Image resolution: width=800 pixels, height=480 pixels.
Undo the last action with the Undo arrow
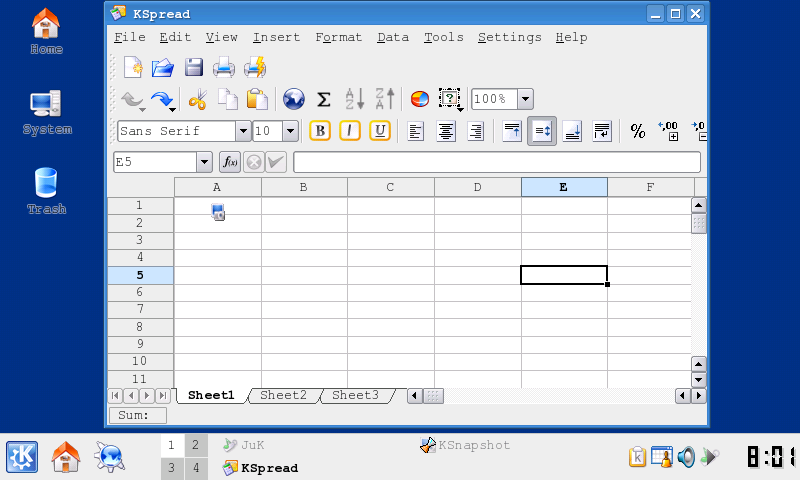coord(131,99)
